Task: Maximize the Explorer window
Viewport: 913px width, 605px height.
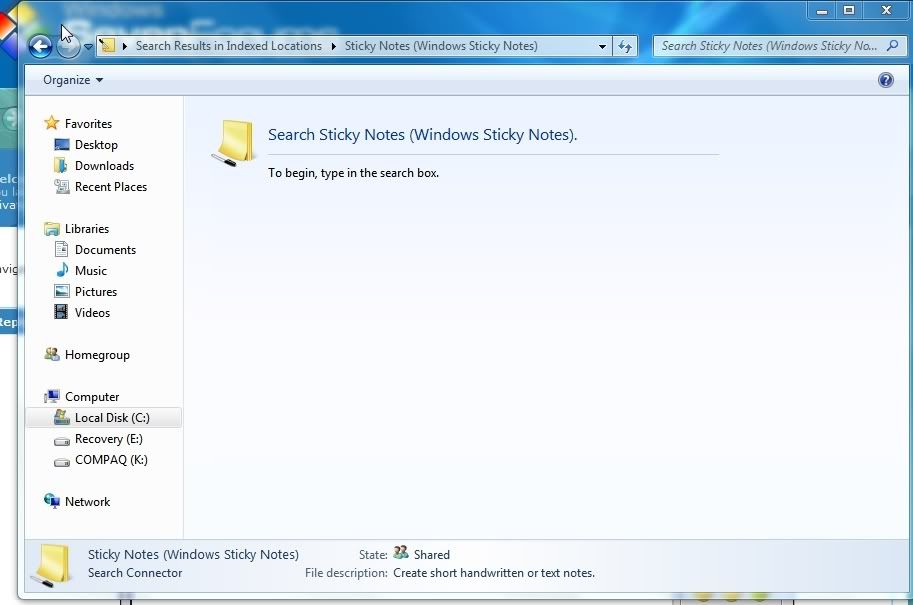Action: pyautogui.click(x=849, y=10)
